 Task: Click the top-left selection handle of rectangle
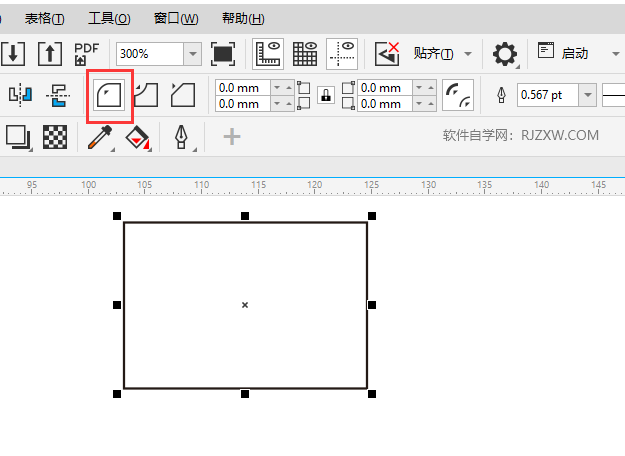[117, 216]
